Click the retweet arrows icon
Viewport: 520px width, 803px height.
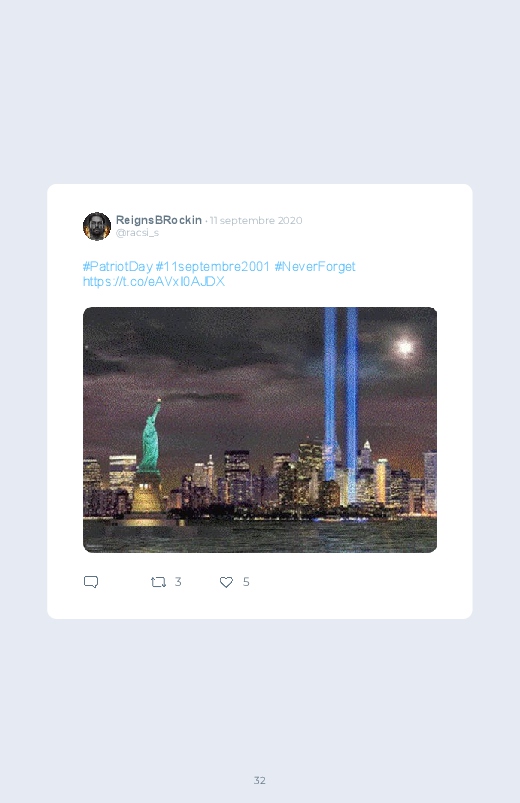158,582
